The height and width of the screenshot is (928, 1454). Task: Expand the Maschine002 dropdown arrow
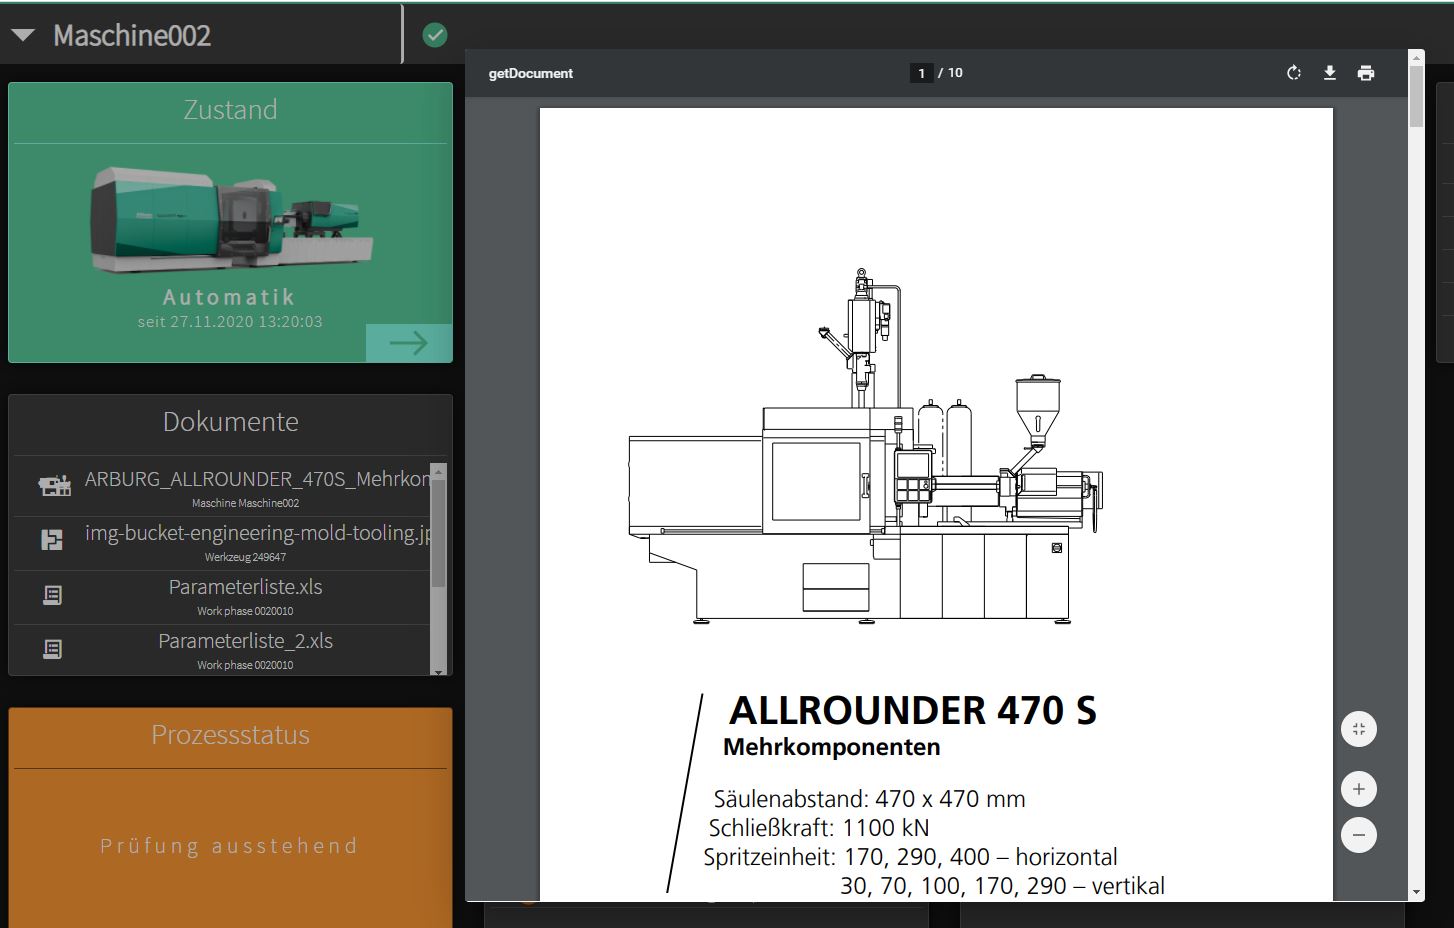pyautogui.click(x=23, y=36)
